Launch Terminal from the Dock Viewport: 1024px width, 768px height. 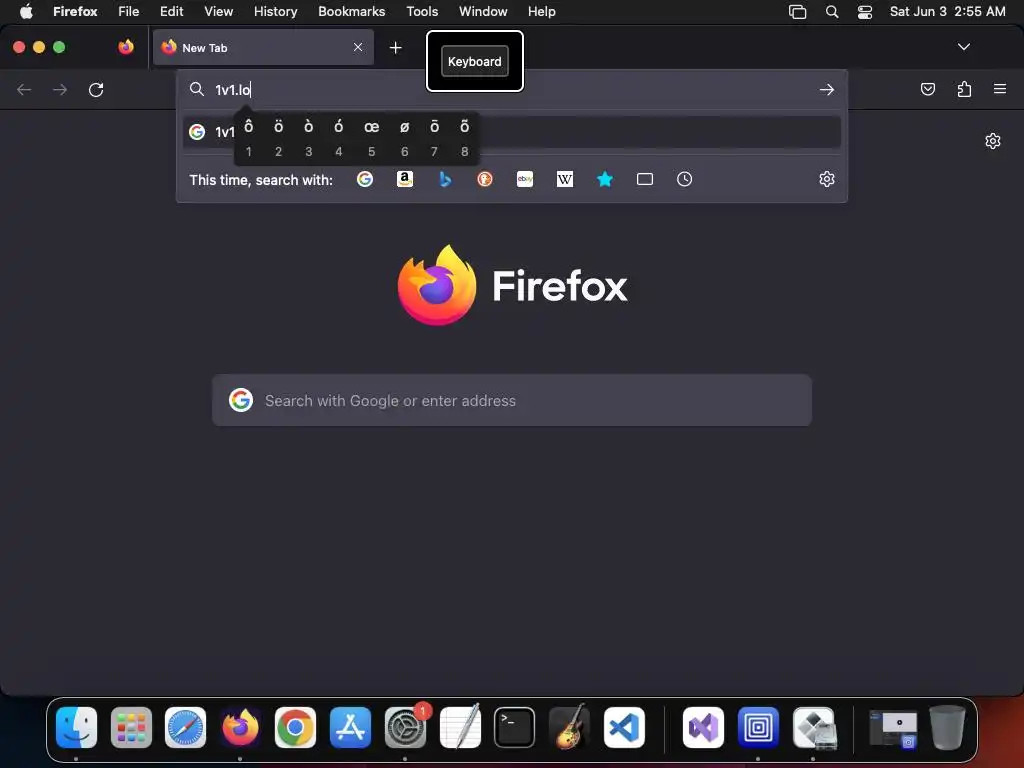(x=515, y=727)
